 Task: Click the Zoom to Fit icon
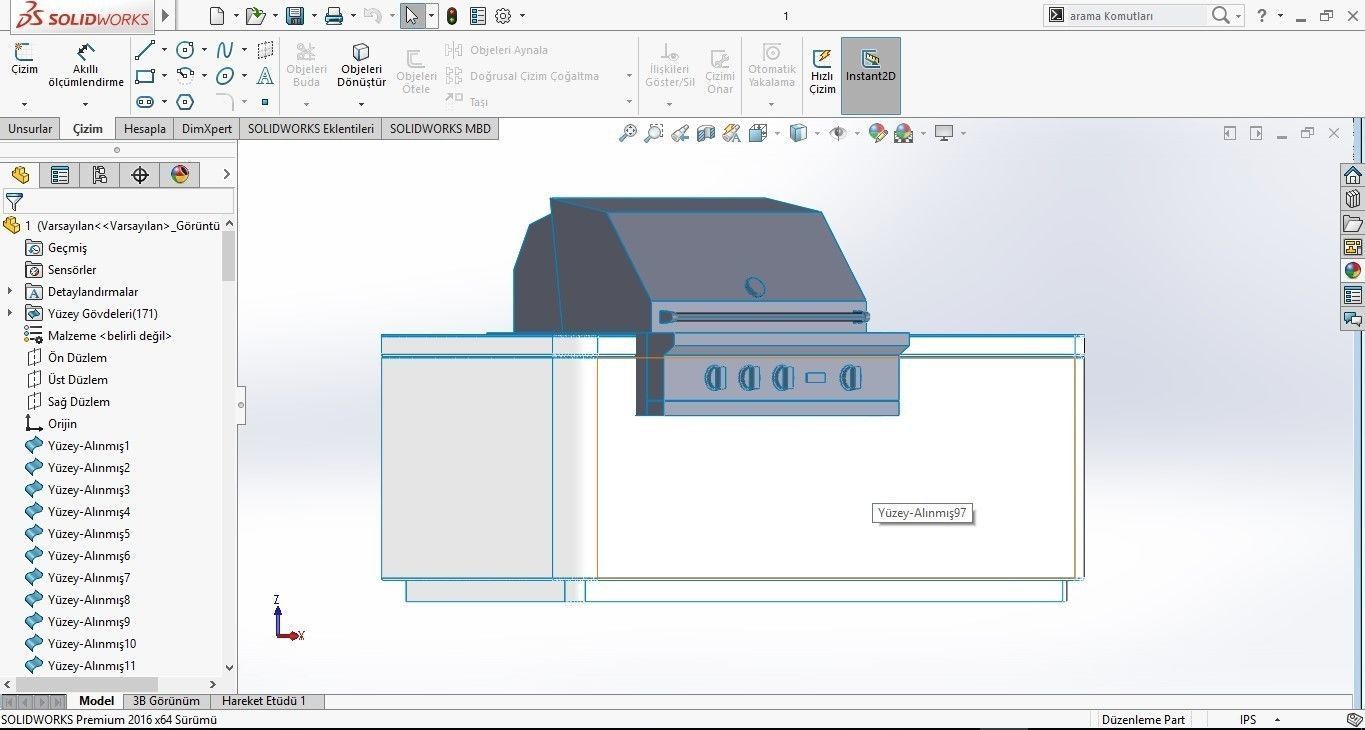coord(628,133)
